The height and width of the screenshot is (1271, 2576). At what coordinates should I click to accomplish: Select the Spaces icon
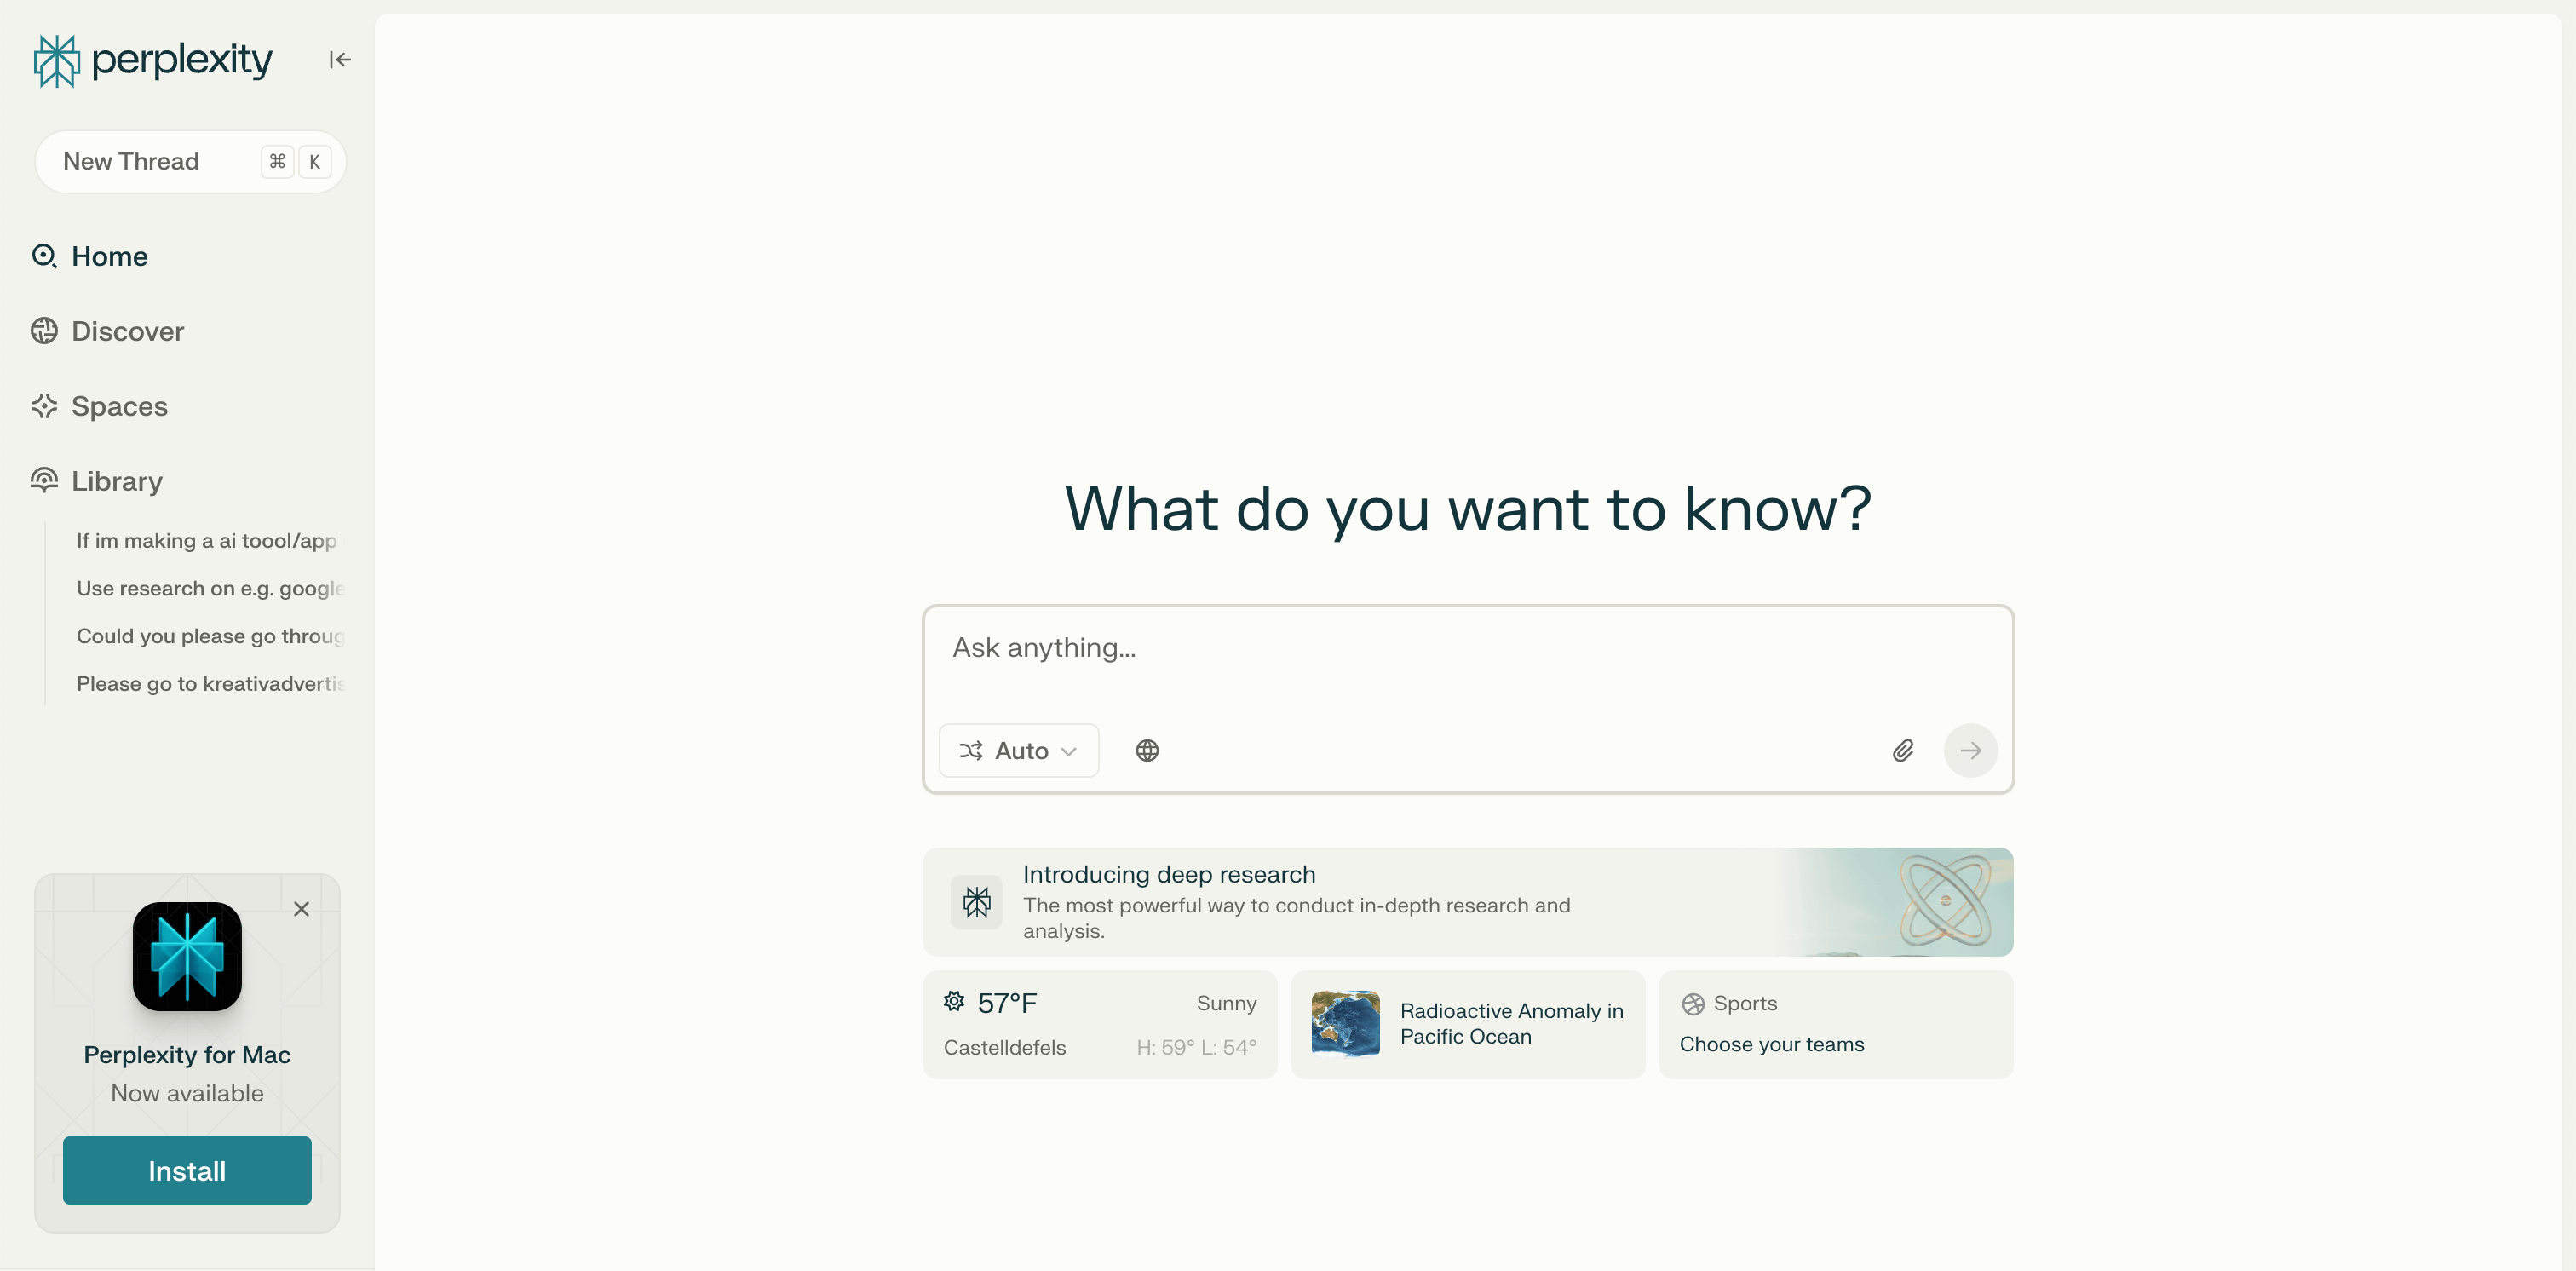click(x=44, y=406)
